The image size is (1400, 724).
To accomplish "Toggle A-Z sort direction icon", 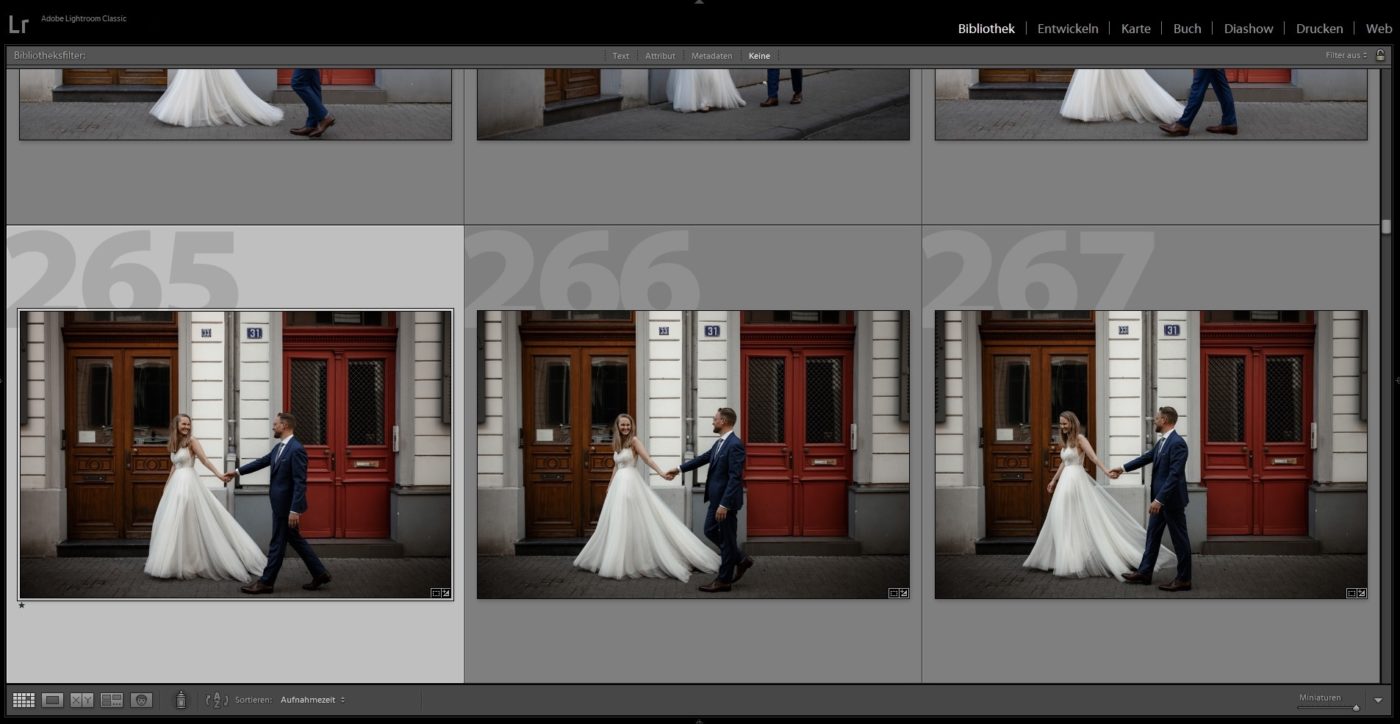I will 216,700.
